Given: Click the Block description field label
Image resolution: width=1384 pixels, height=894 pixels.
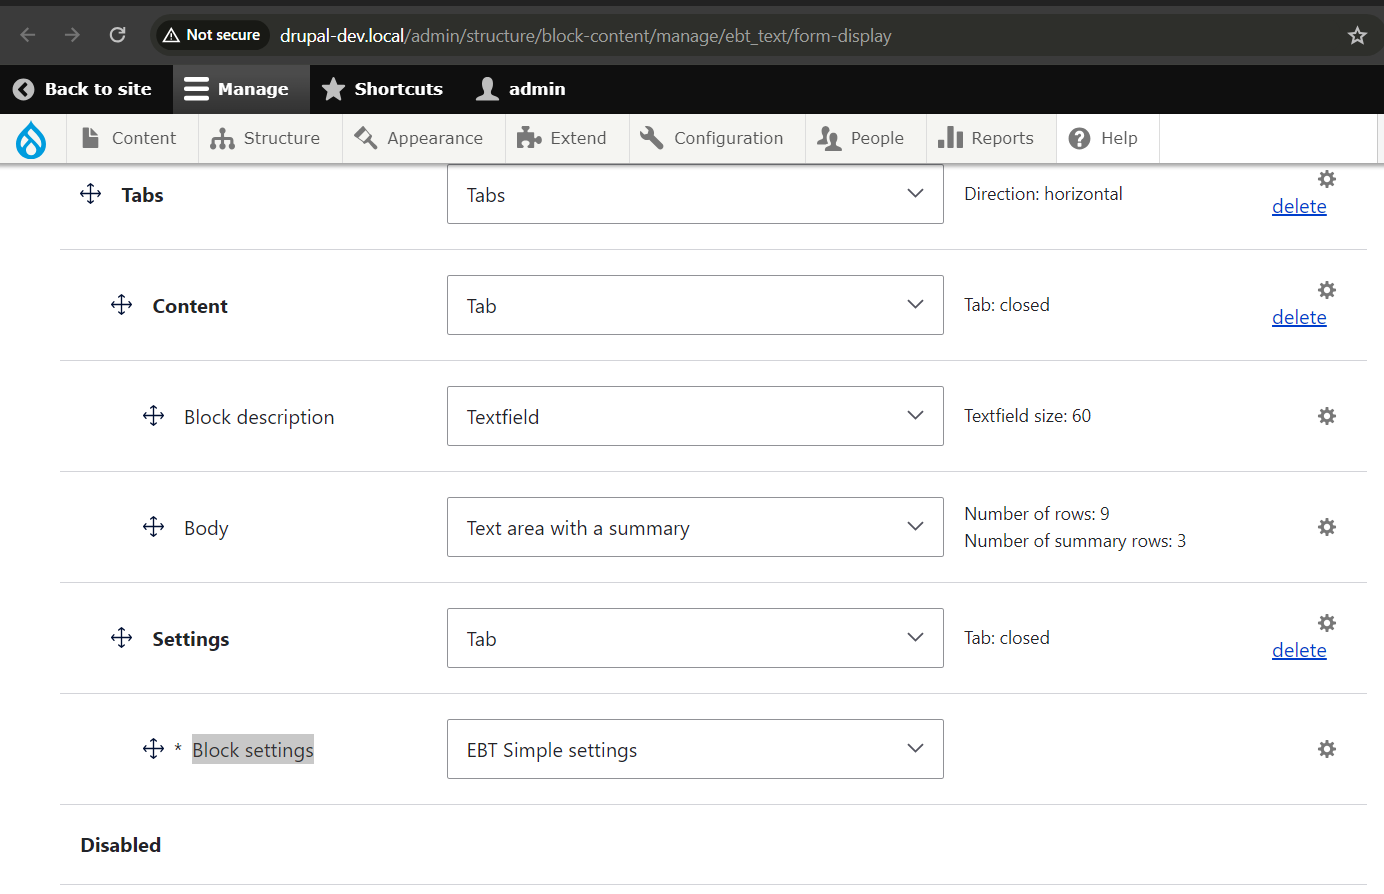Looking at the screenshot, I should [x=259, y=417].
